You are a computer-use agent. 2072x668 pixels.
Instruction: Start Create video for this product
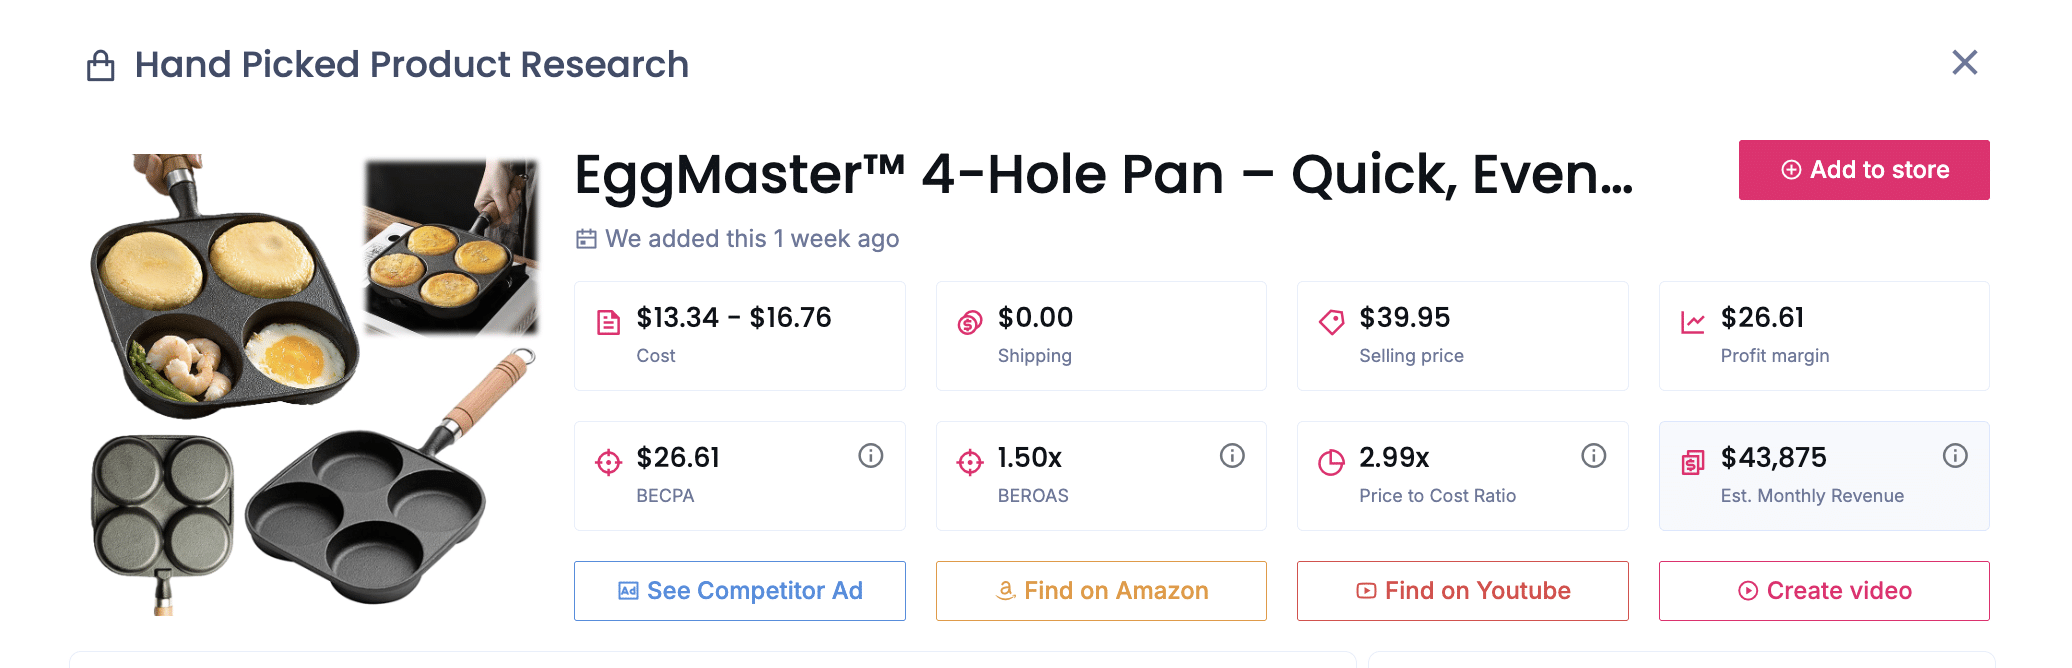click(1824, 591)
